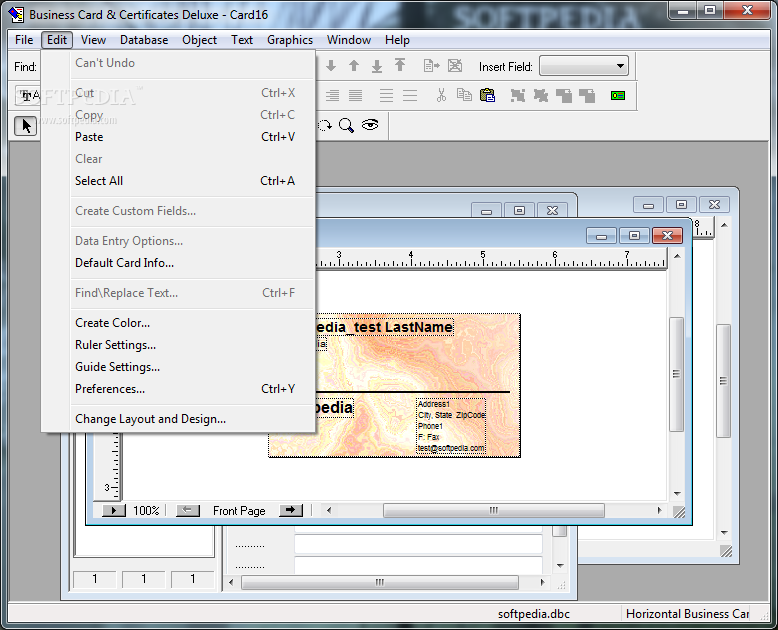Screen dimensions: 778x630
Task: Open the File menu
Action: point(24,40)
